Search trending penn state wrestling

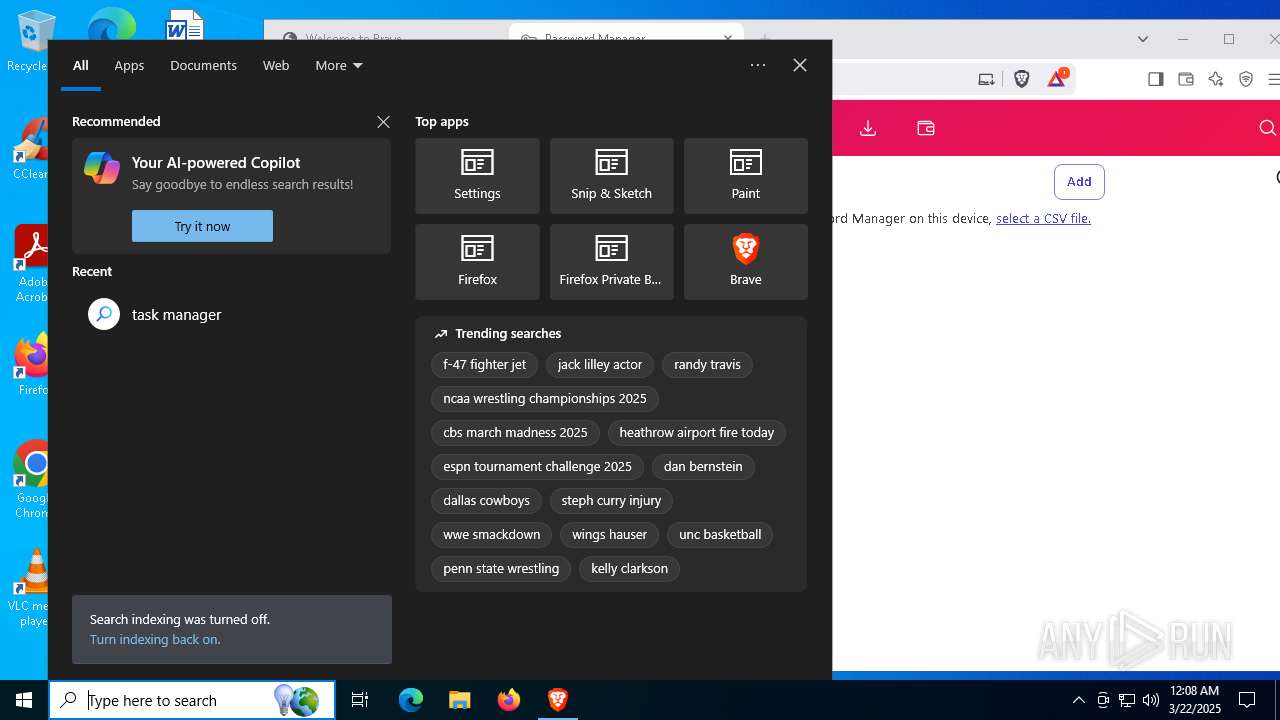point(501,569)
